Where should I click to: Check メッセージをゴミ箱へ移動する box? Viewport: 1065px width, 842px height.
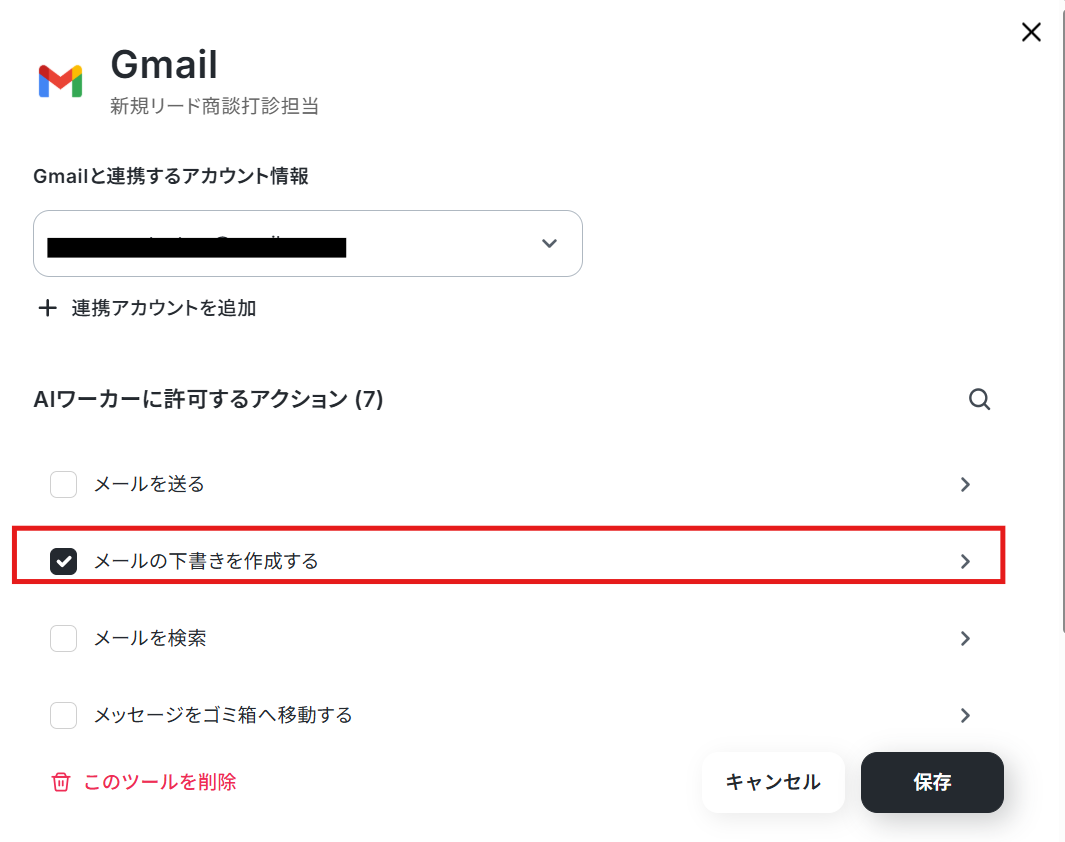[63, 716]
